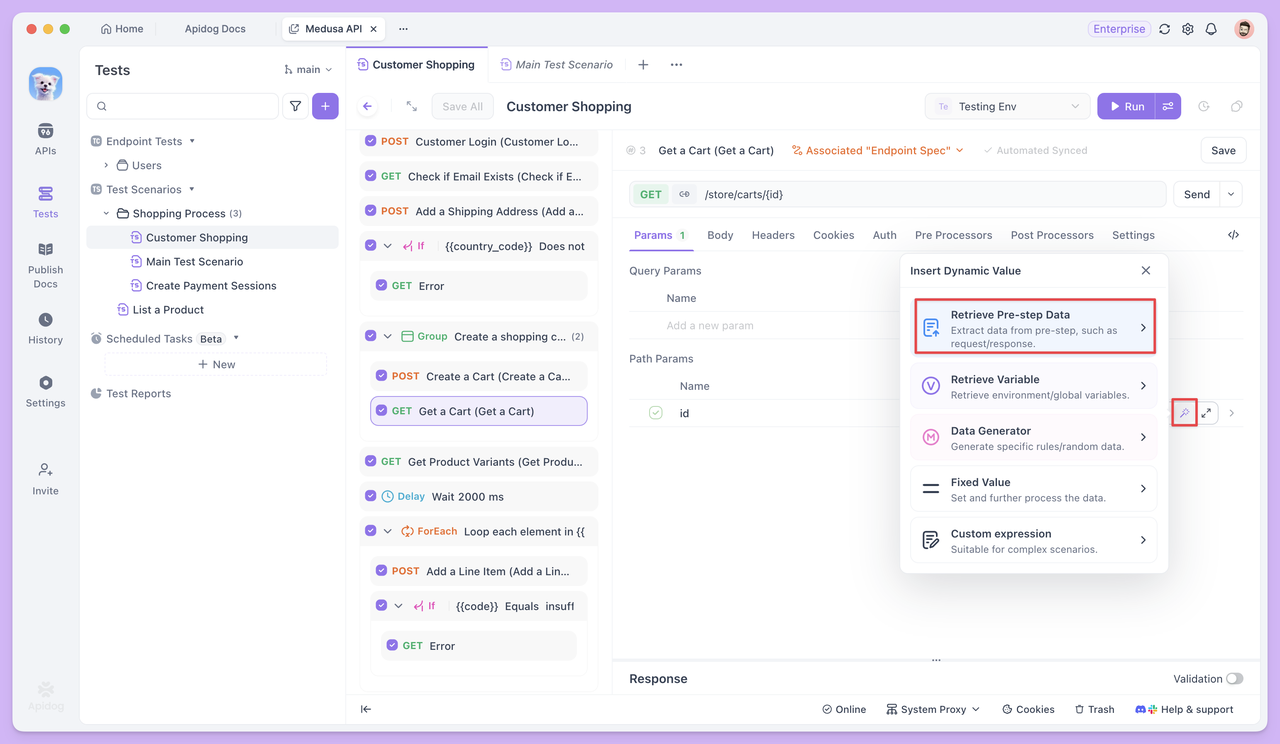The height and width of the screenshot is (744, 1280).
Task: Open the main branch selector
Action: [x=308, y=70]
